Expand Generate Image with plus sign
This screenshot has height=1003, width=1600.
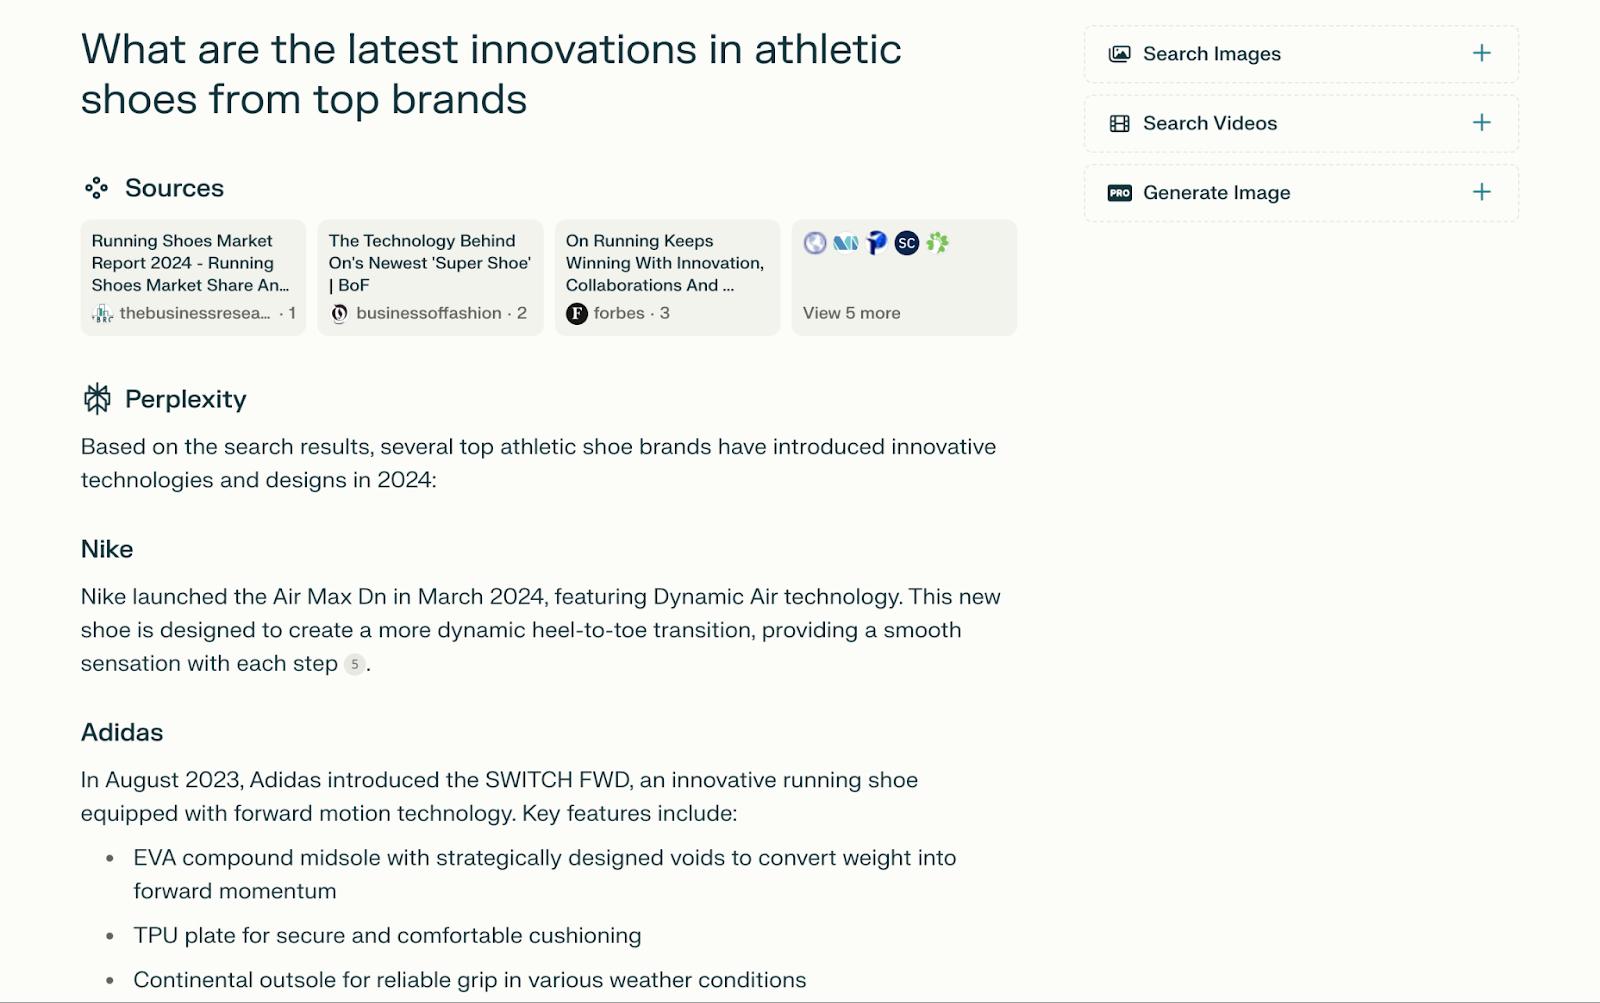click(x=1481, y=192)
